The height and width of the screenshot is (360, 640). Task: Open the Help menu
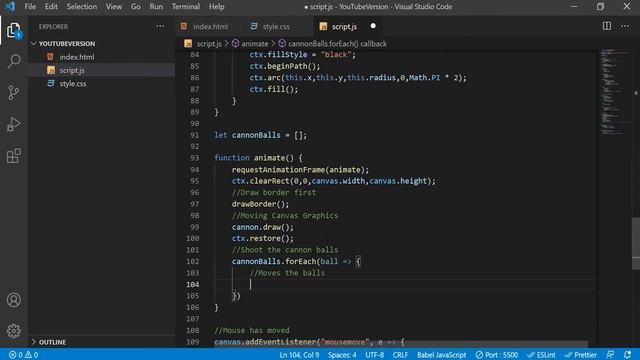click(x=216, y=7)
